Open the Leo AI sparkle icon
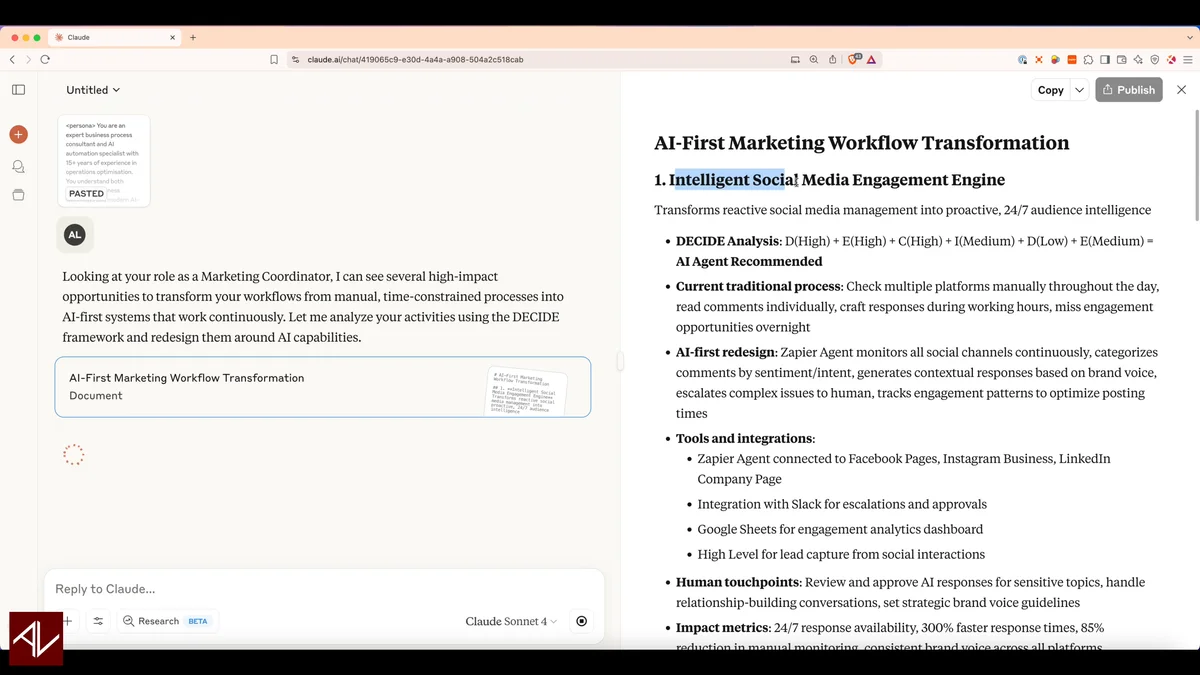 pos(1138,60)
